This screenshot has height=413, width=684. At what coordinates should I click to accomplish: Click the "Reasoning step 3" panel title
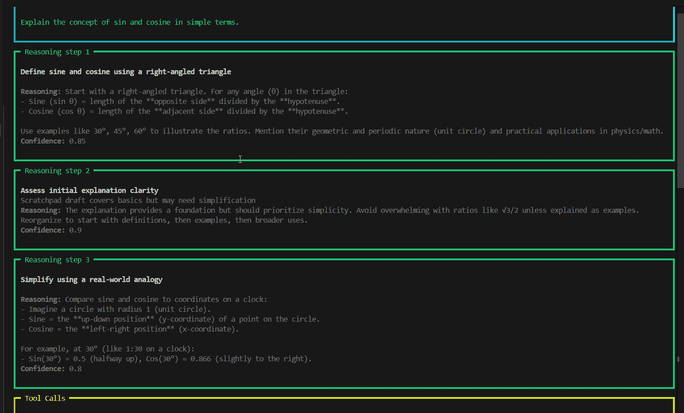pyautogui.click(x=57, y=259)
